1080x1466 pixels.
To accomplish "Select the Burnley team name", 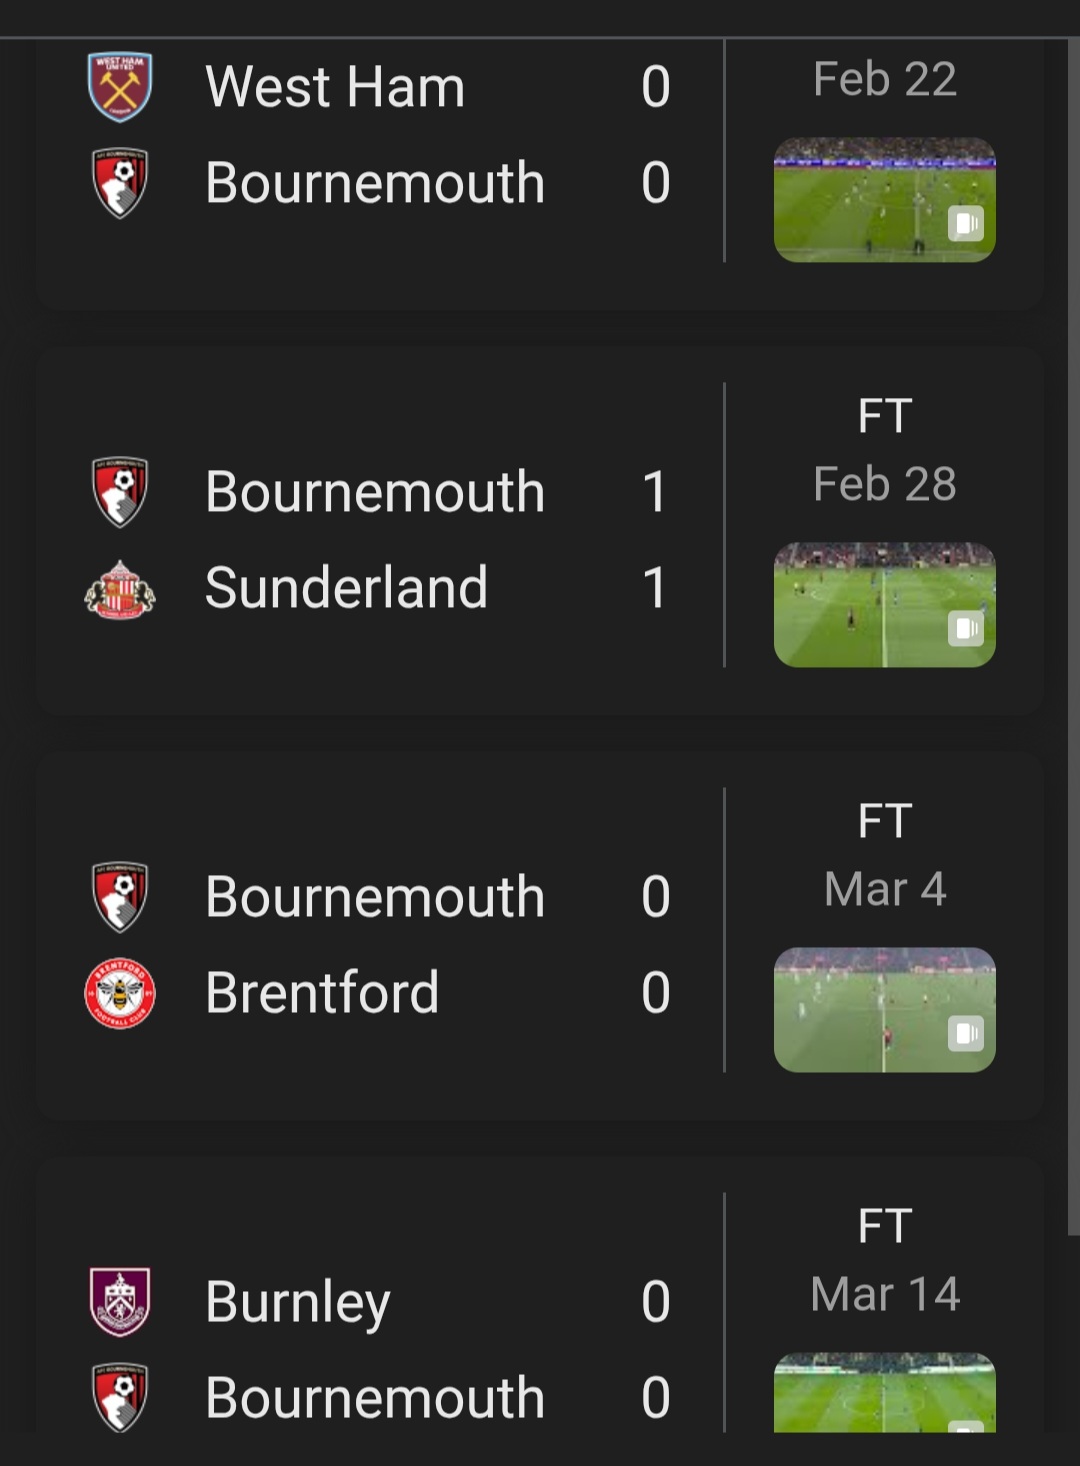I will (297, 1302).
